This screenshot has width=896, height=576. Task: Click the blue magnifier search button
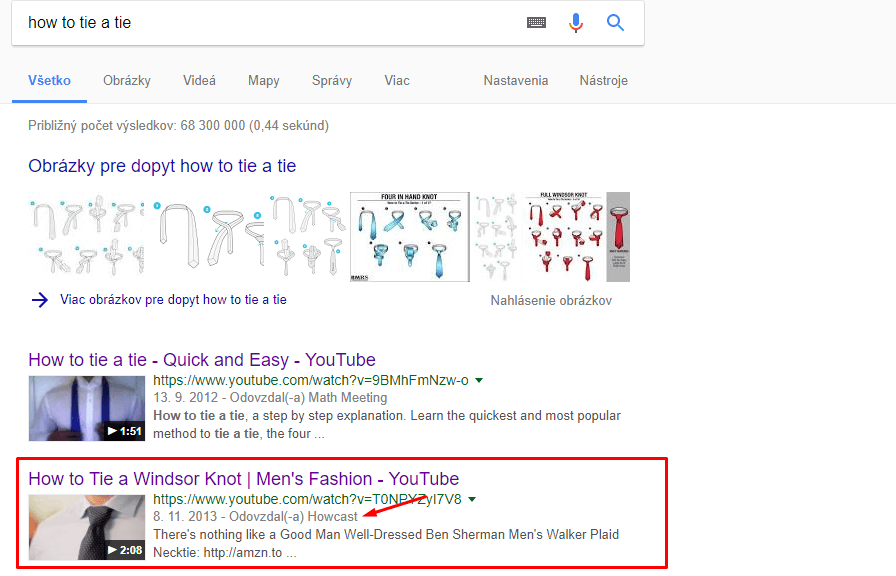coord(615,23)
